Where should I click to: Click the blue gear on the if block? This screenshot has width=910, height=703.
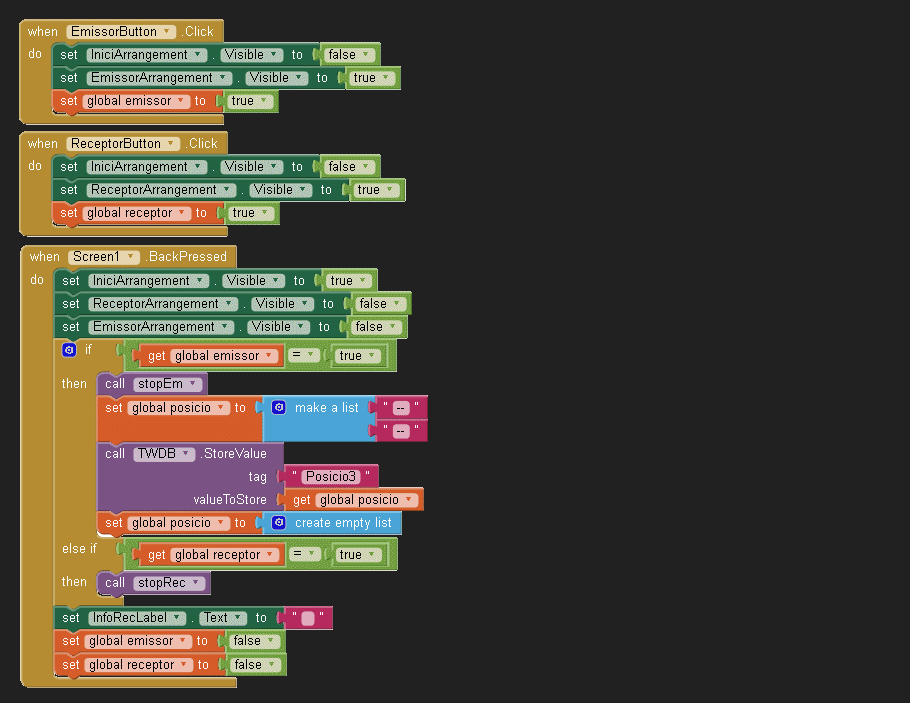tap(69, 350)
